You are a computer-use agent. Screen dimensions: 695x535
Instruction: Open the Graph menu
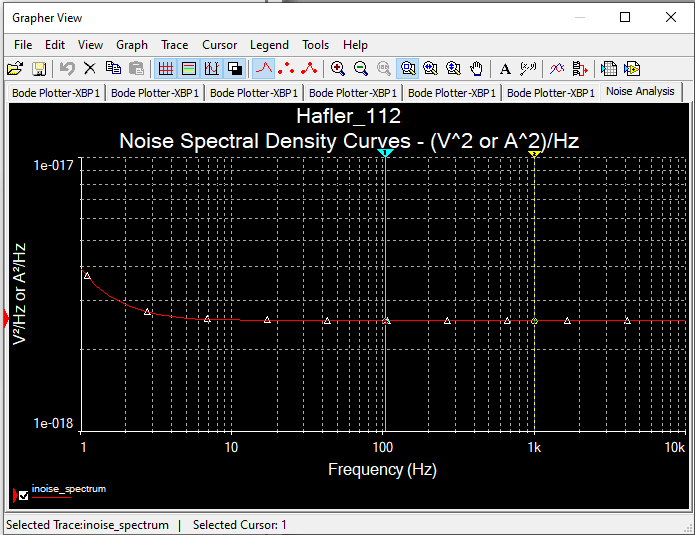(x=132, y=45)
